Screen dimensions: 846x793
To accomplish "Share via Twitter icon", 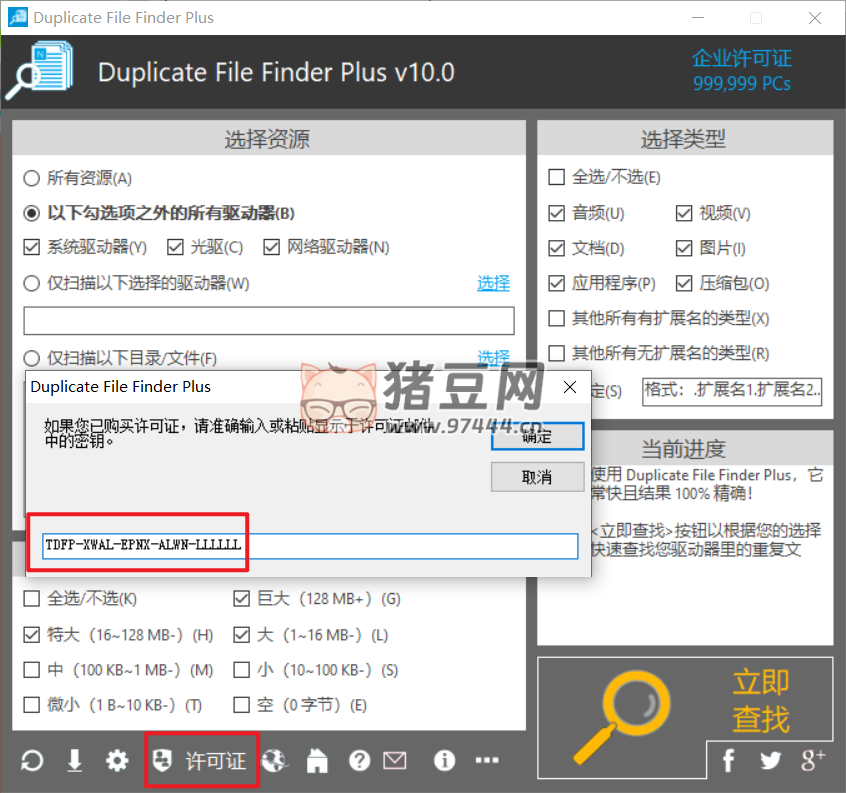I will 770,761.
